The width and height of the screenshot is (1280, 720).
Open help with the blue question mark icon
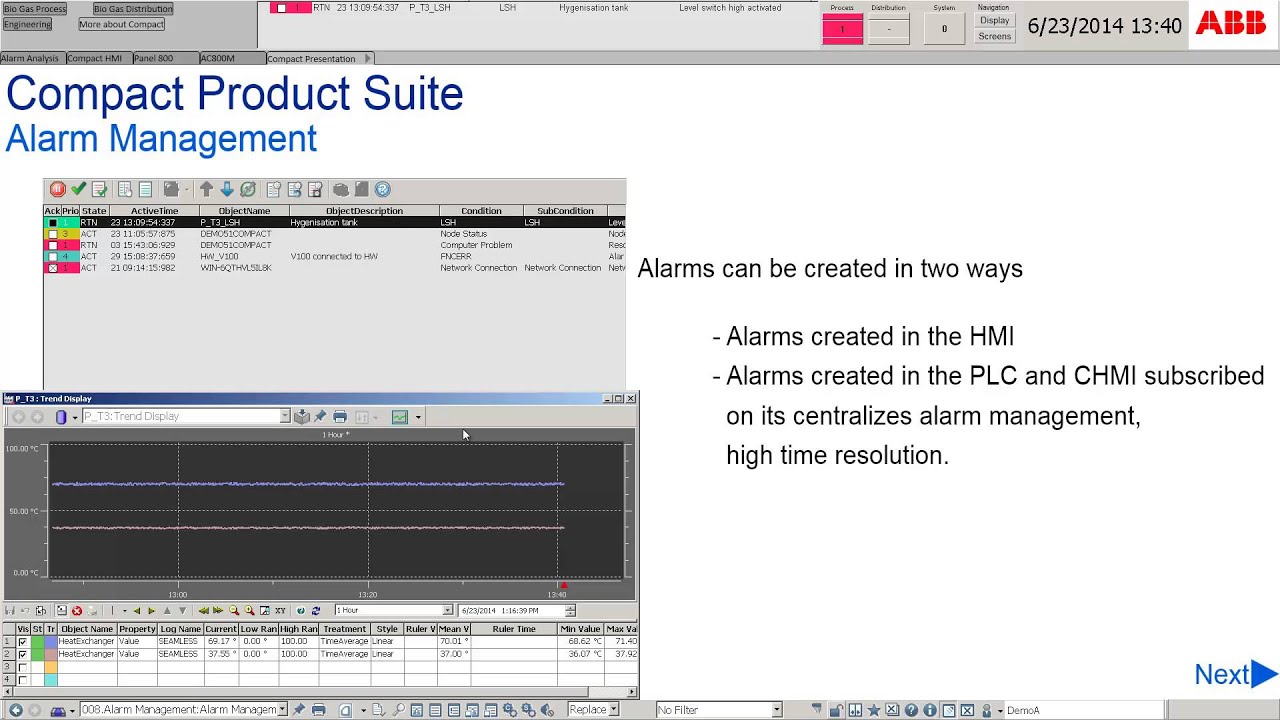[382, 189]
